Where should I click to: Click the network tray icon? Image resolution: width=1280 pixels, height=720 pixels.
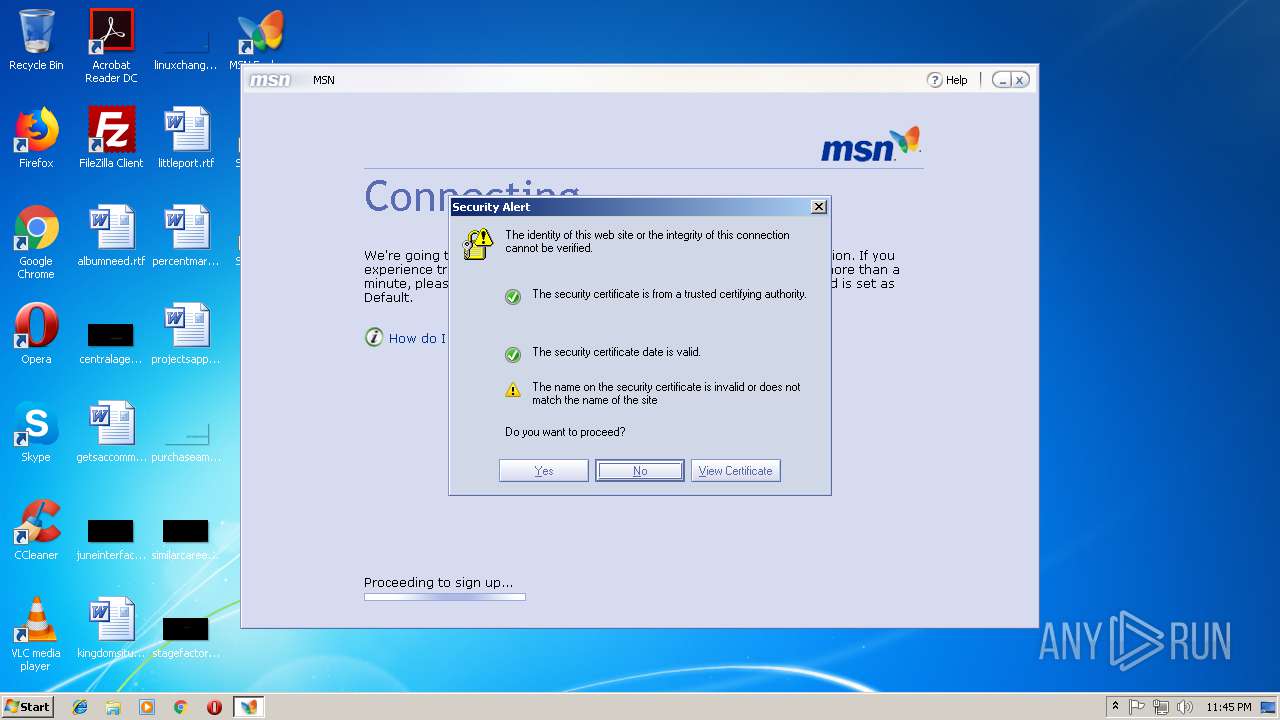point(1161,707)
